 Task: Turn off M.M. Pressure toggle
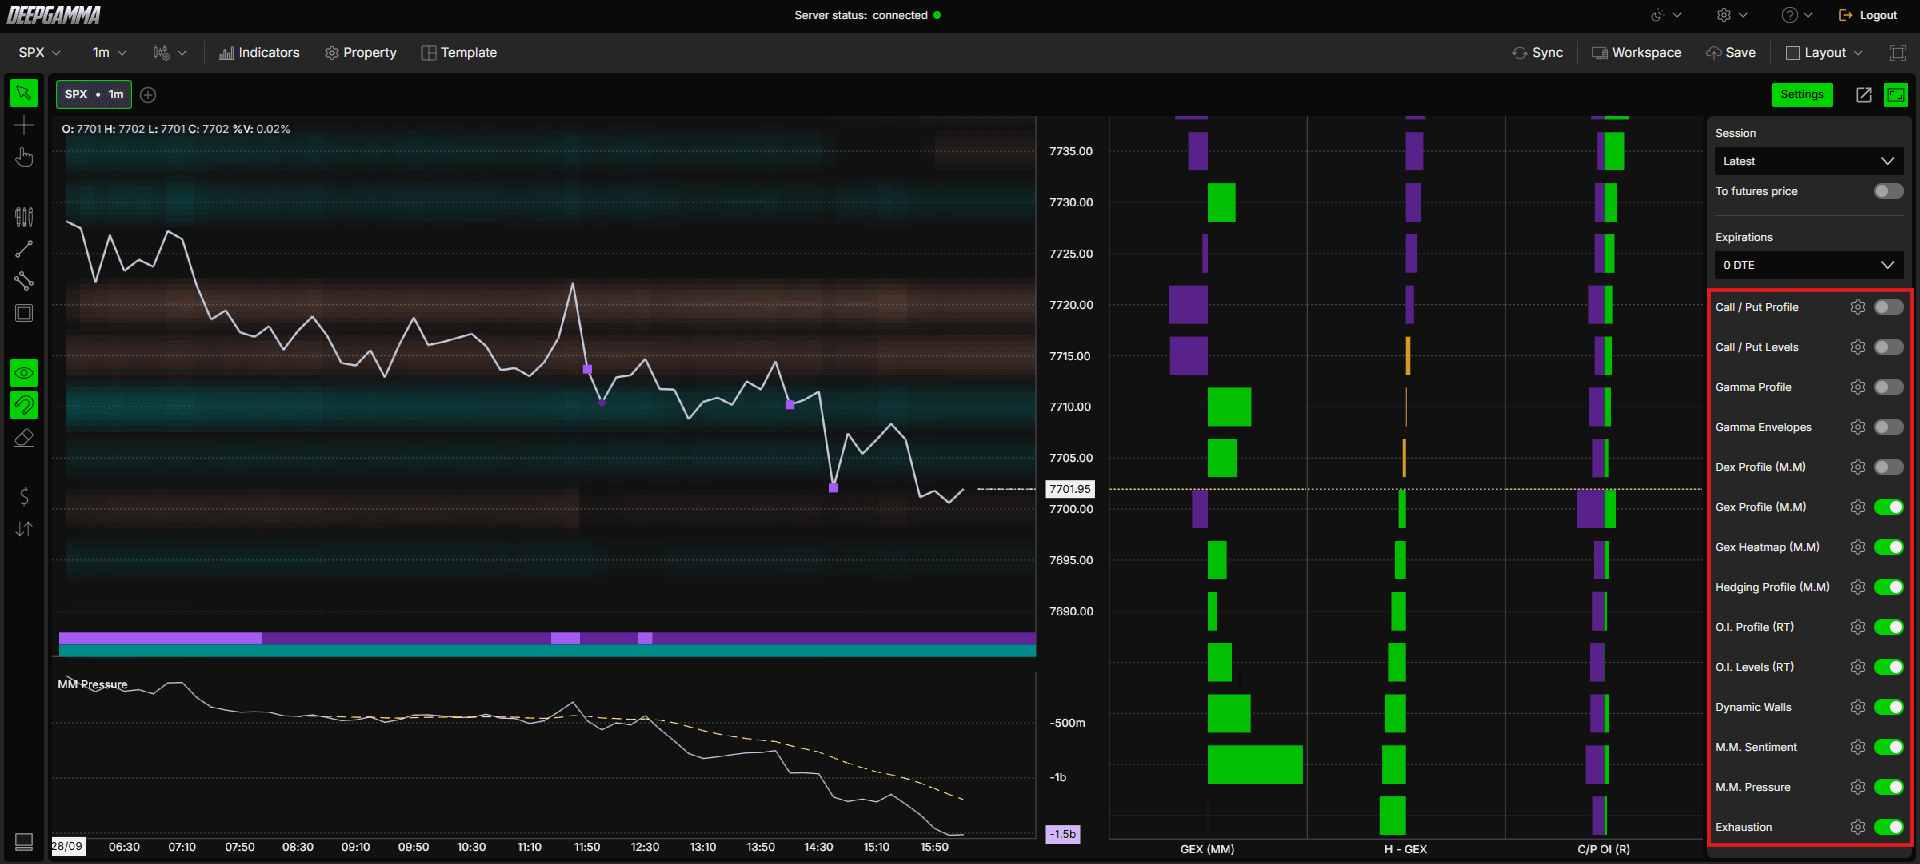(1888, 787)
